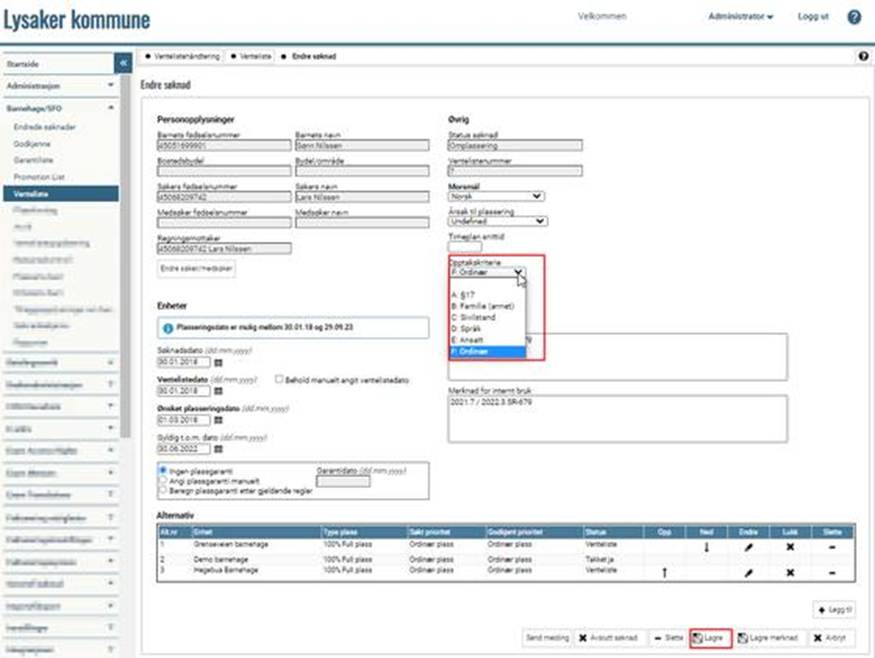Collapse the left sidebar with the double-chevron icon
The width and height of the screenshot is (875, 658).
(124, 63)
